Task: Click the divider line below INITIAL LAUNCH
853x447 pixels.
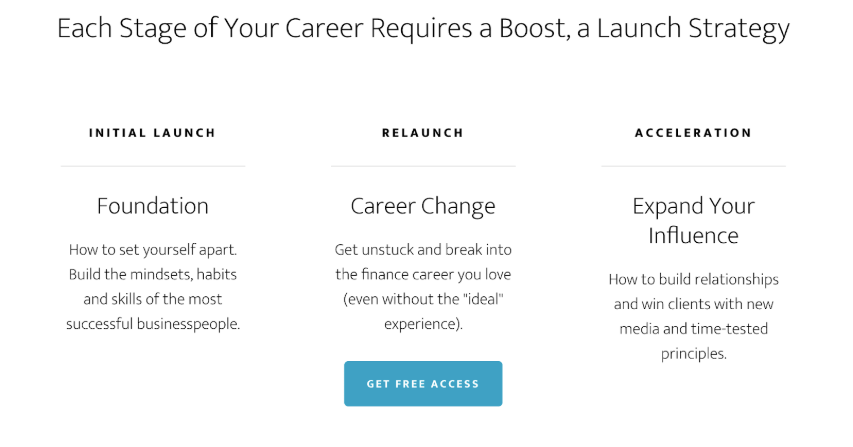Action: (153, 166)
